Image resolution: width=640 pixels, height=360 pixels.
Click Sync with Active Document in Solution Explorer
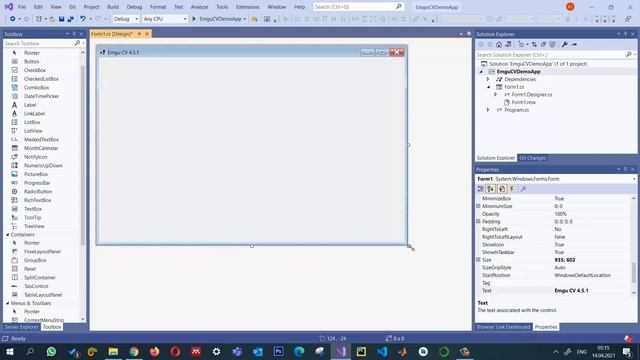click(x=534, y=44)
